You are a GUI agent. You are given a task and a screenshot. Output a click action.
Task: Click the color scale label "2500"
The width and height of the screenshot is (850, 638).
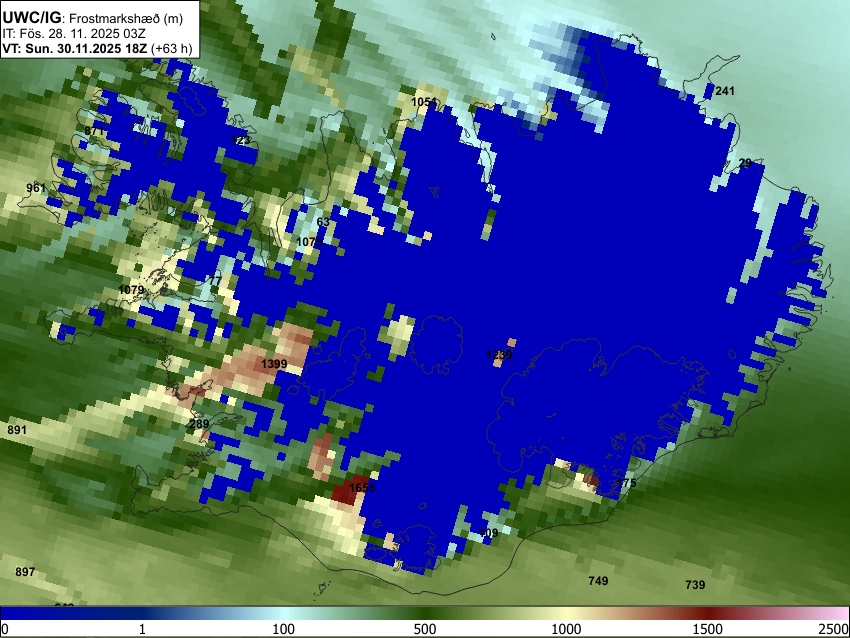(x=834, y=629)
